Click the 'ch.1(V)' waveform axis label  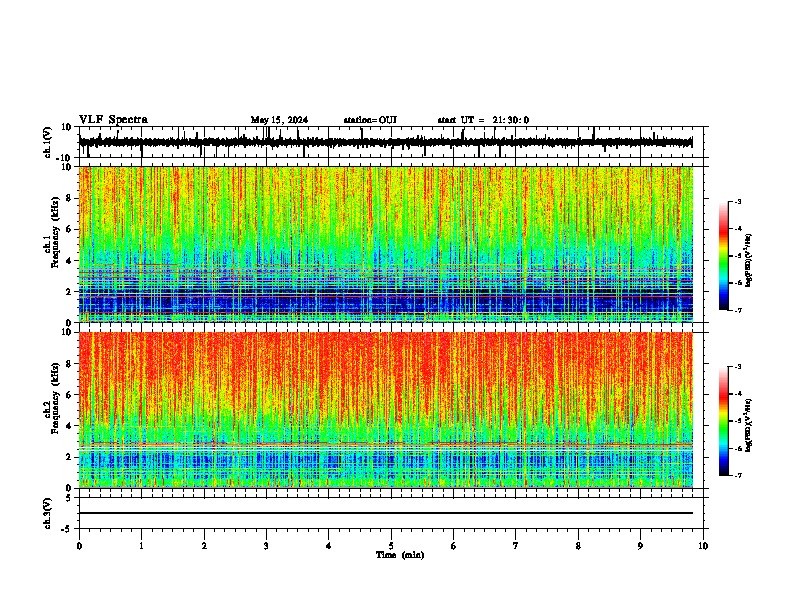[x=48, y=142]
